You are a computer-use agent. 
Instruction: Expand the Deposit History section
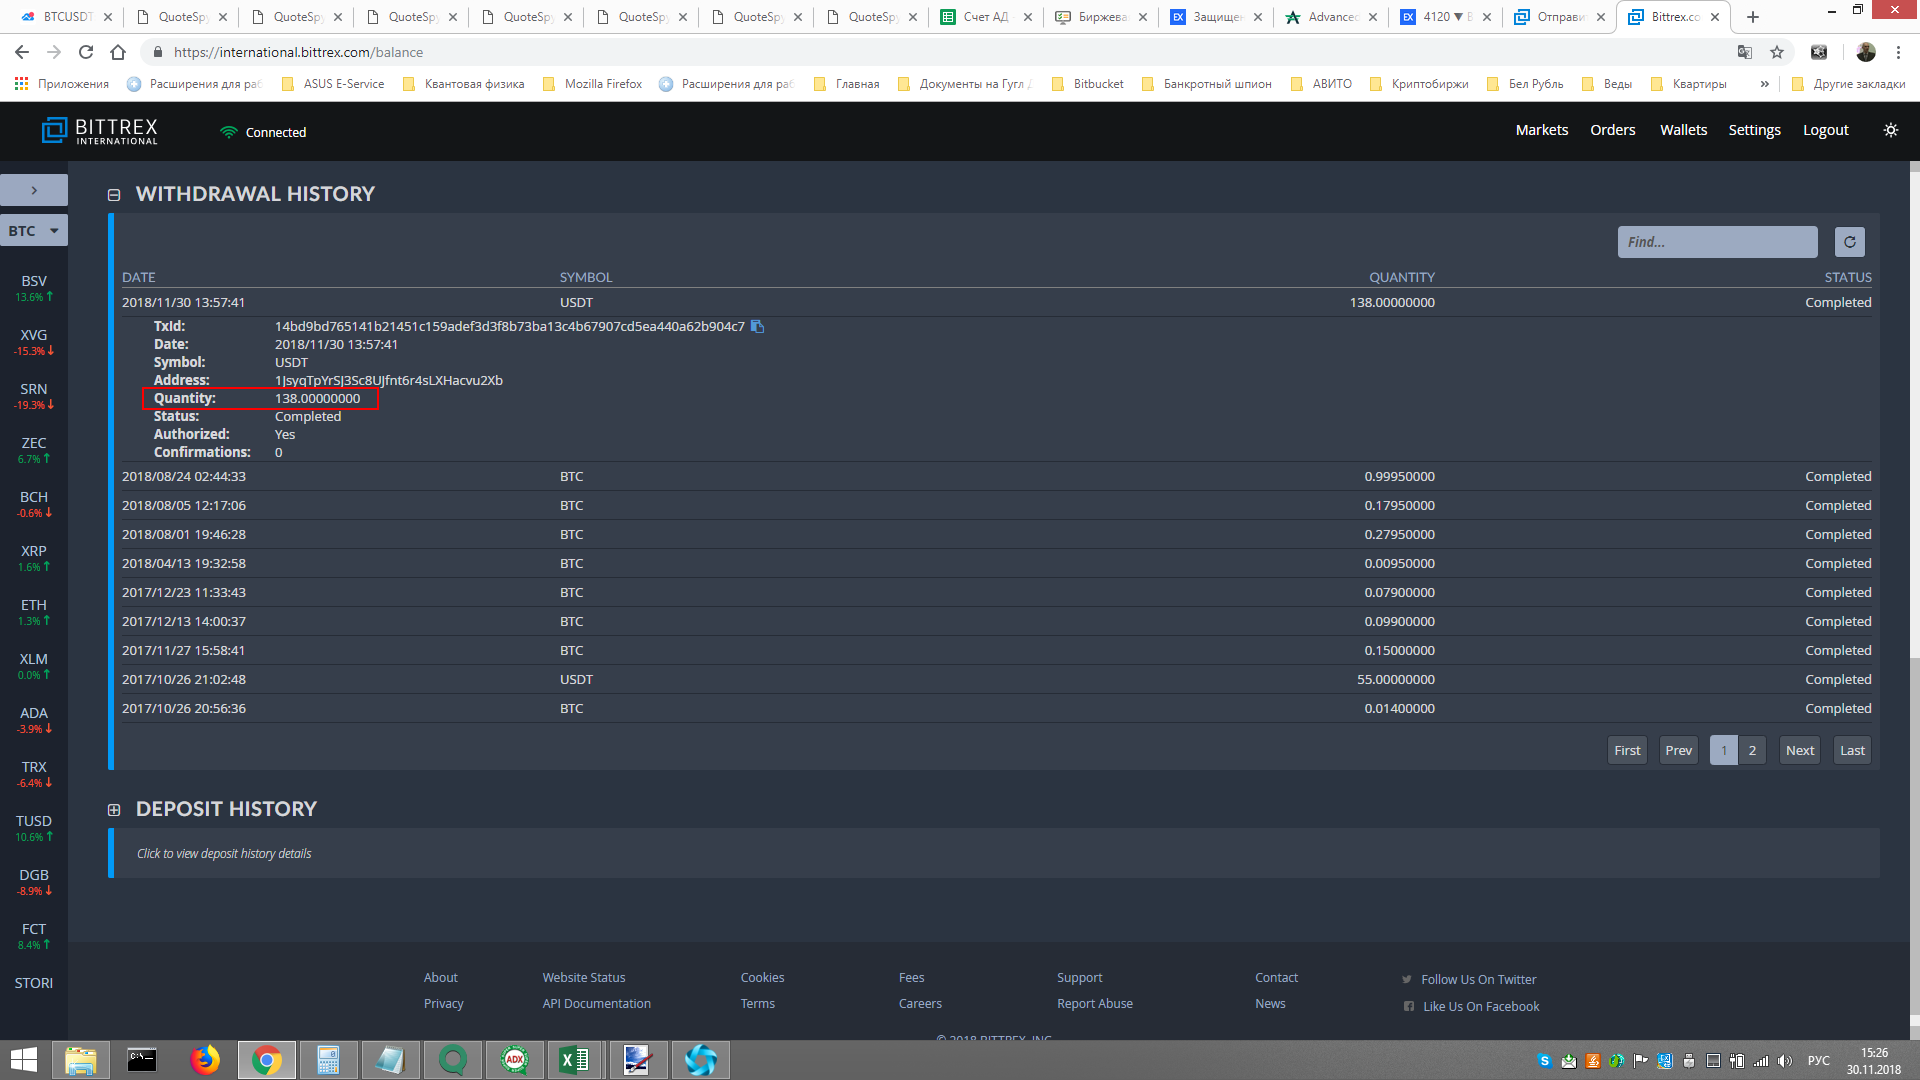[114, 810]
